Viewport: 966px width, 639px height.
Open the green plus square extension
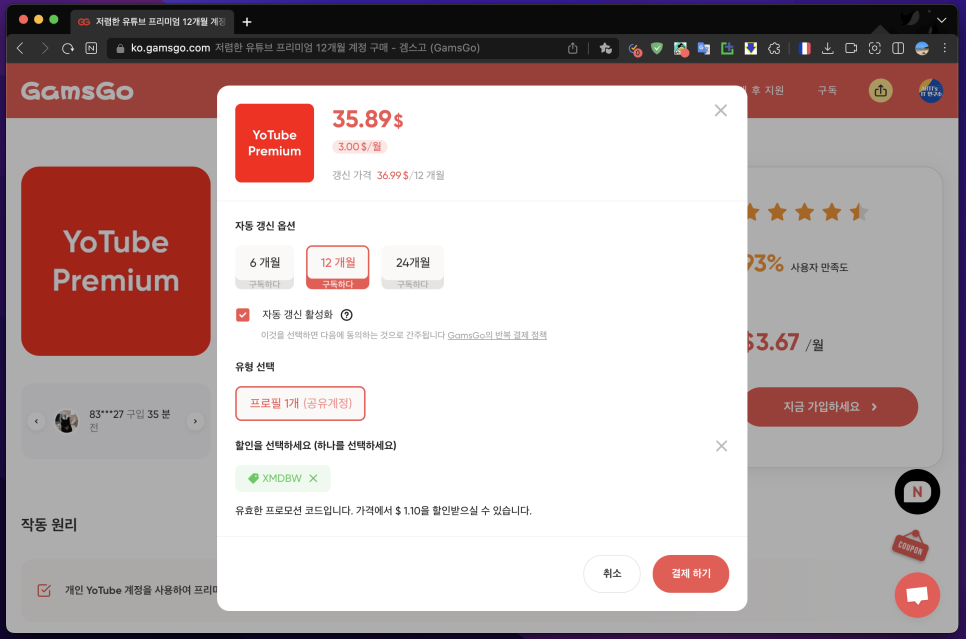point(727,48)
